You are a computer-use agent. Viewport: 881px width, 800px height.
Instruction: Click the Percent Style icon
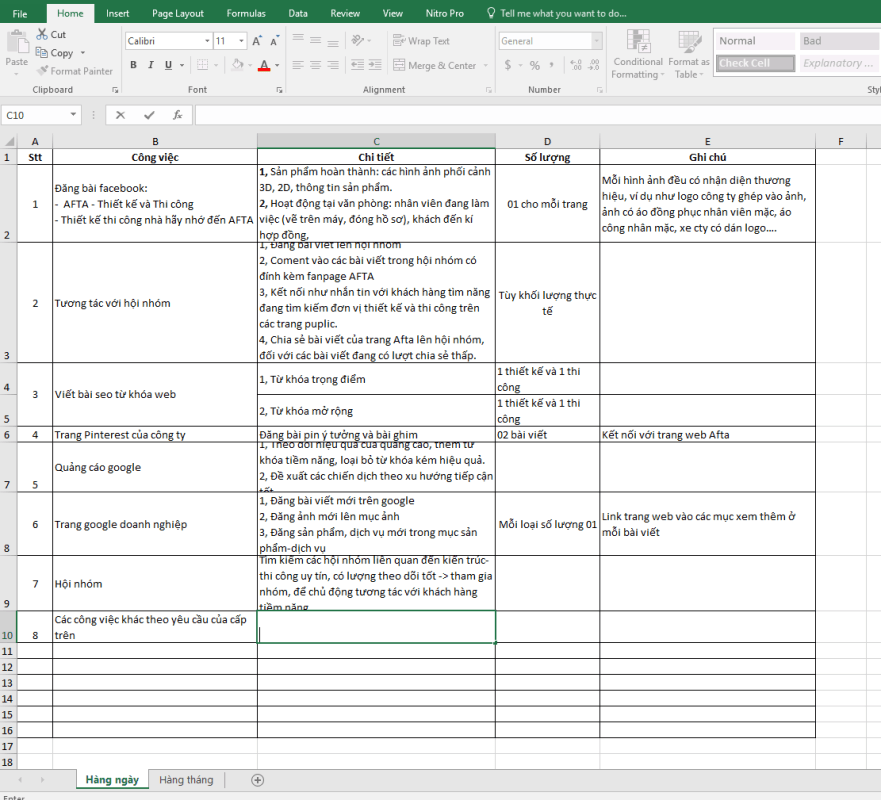click(x=535, y=65)
